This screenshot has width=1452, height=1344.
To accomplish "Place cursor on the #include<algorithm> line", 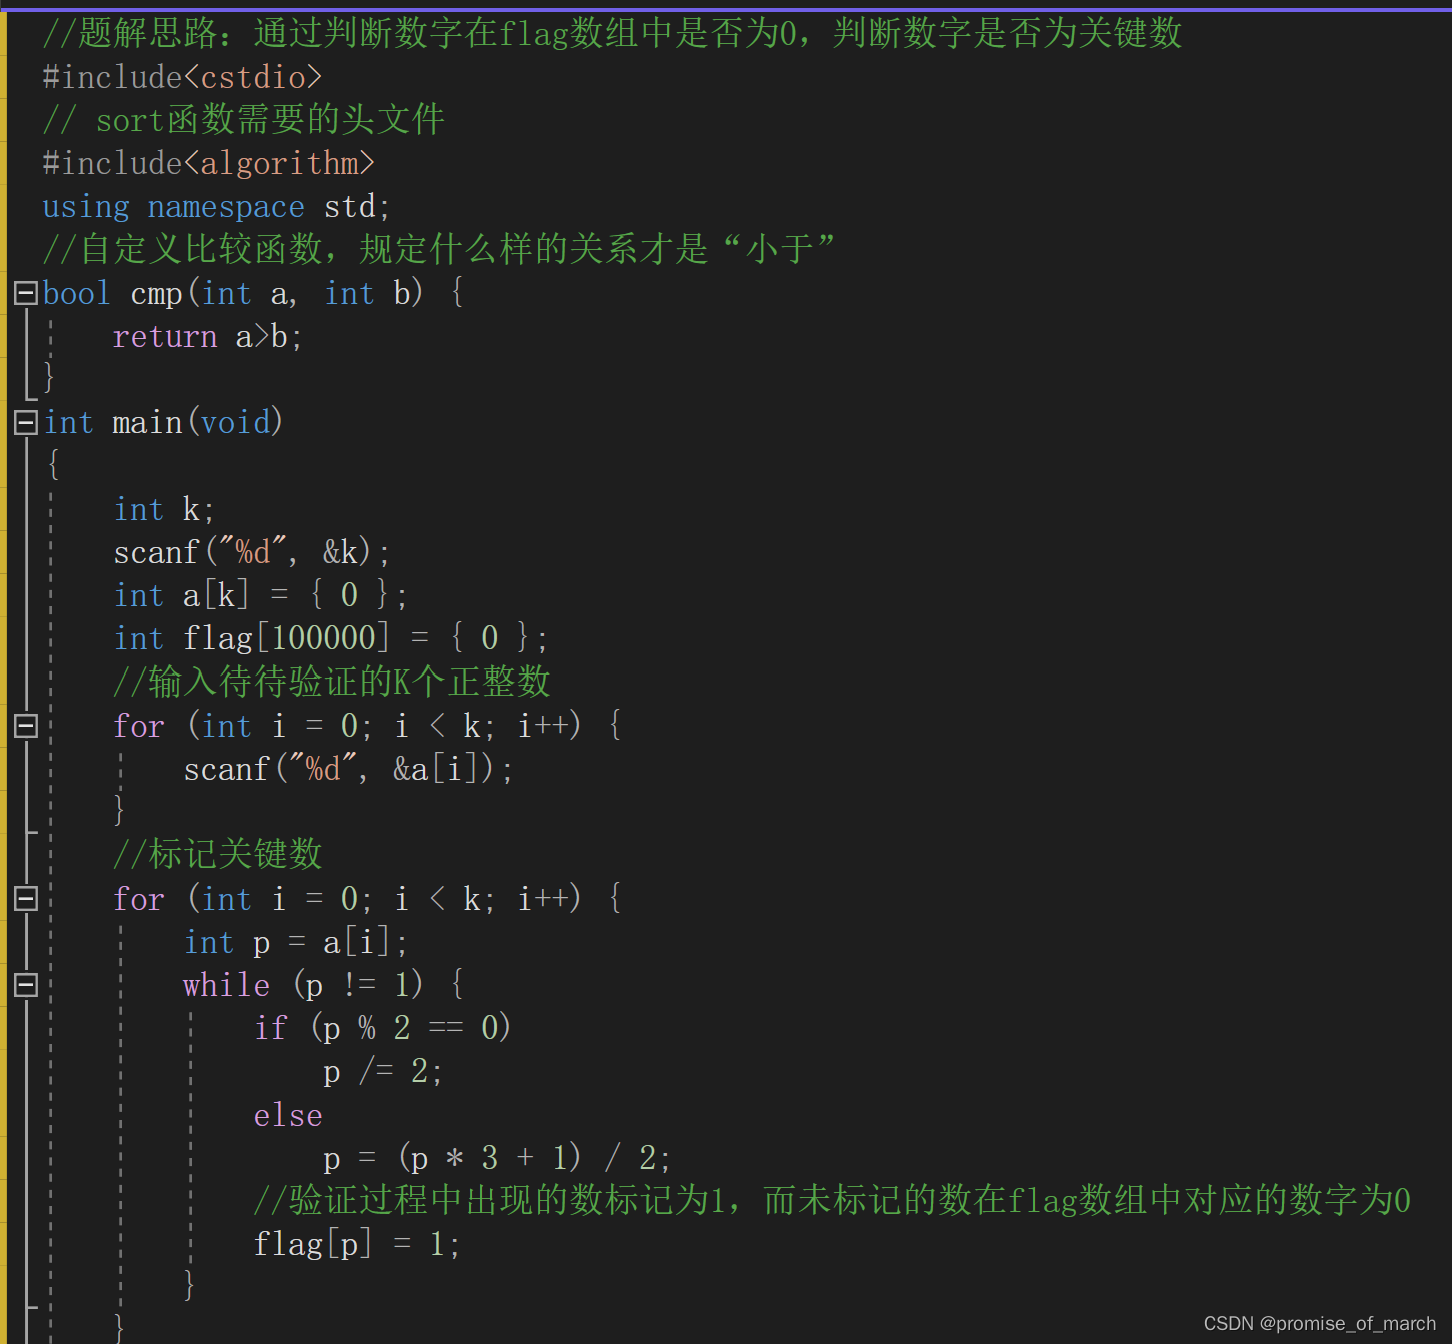I will [208, 162].
